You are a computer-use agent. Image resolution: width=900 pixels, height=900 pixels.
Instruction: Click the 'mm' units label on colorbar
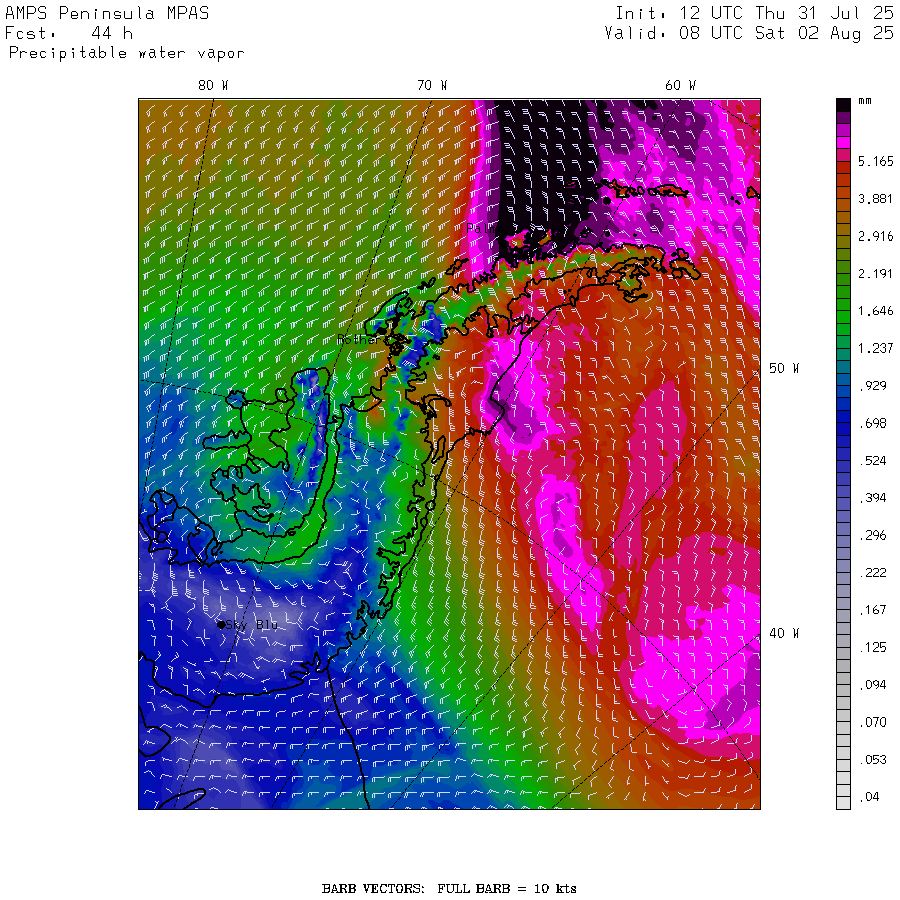pos(864,101)
